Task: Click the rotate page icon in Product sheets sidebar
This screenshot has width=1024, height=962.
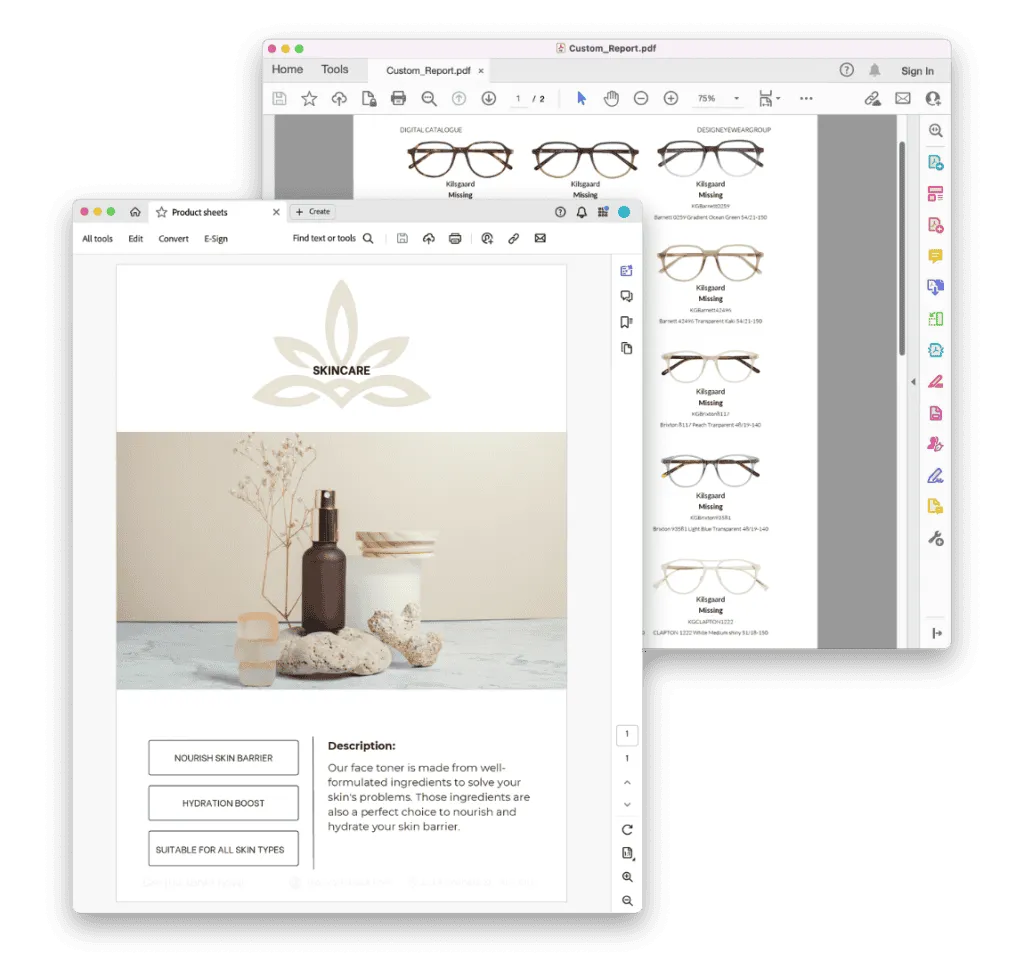Action: [x=627, y=829]
